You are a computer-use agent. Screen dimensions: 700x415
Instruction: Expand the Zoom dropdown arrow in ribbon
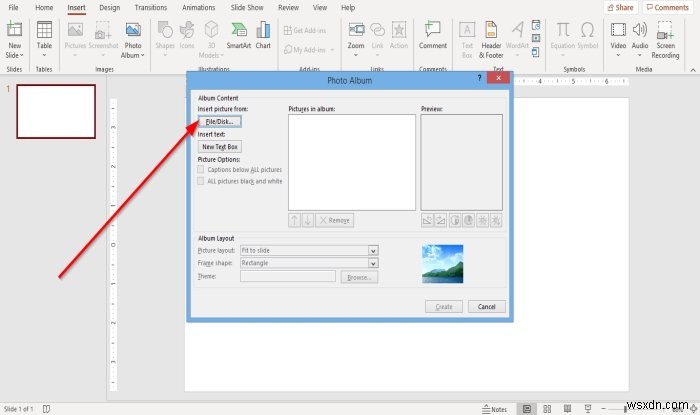[x=356, y=55]
